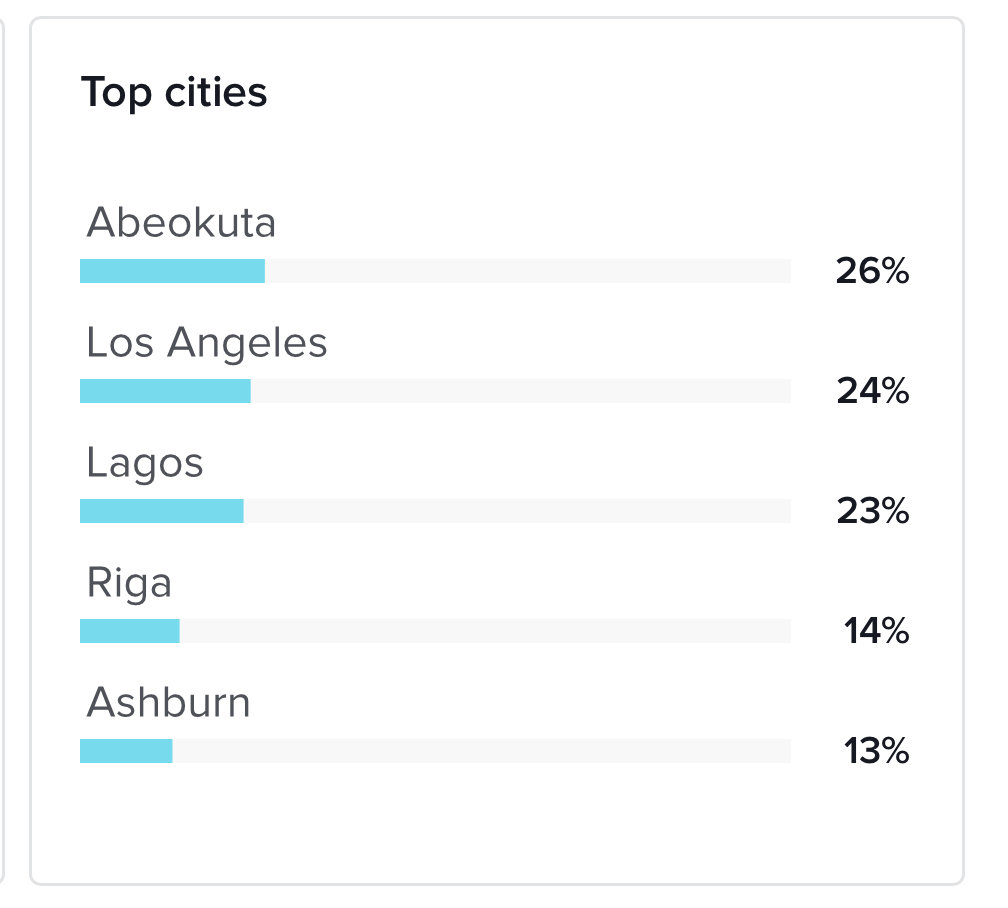Click the blue filled Riga bar
1008x908 pixels.
pyautogui.click(x=129, y=631)
